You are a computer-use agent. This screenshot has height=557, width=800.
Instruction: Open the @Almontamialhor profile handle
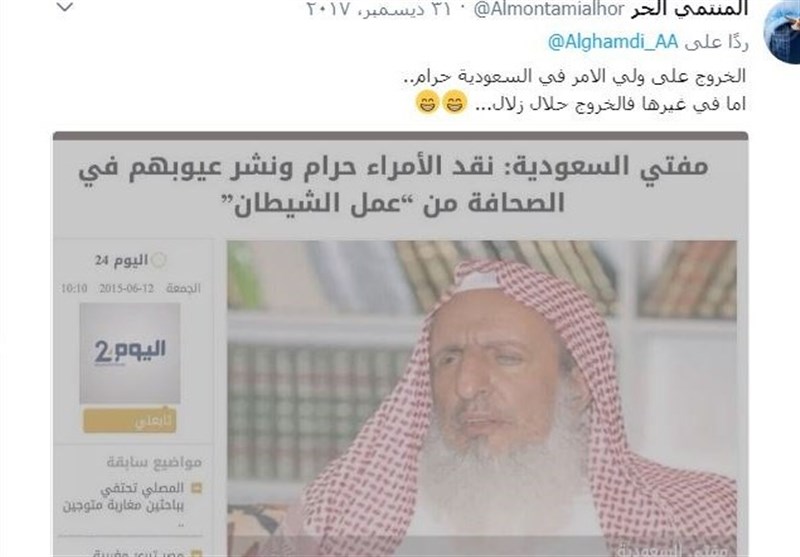(x=549, y=9)
